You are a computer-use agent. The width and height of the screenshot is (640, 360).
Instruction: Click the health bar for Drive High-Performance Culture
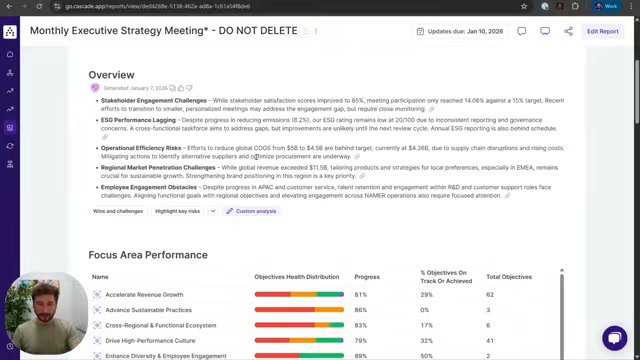[299, 340]
